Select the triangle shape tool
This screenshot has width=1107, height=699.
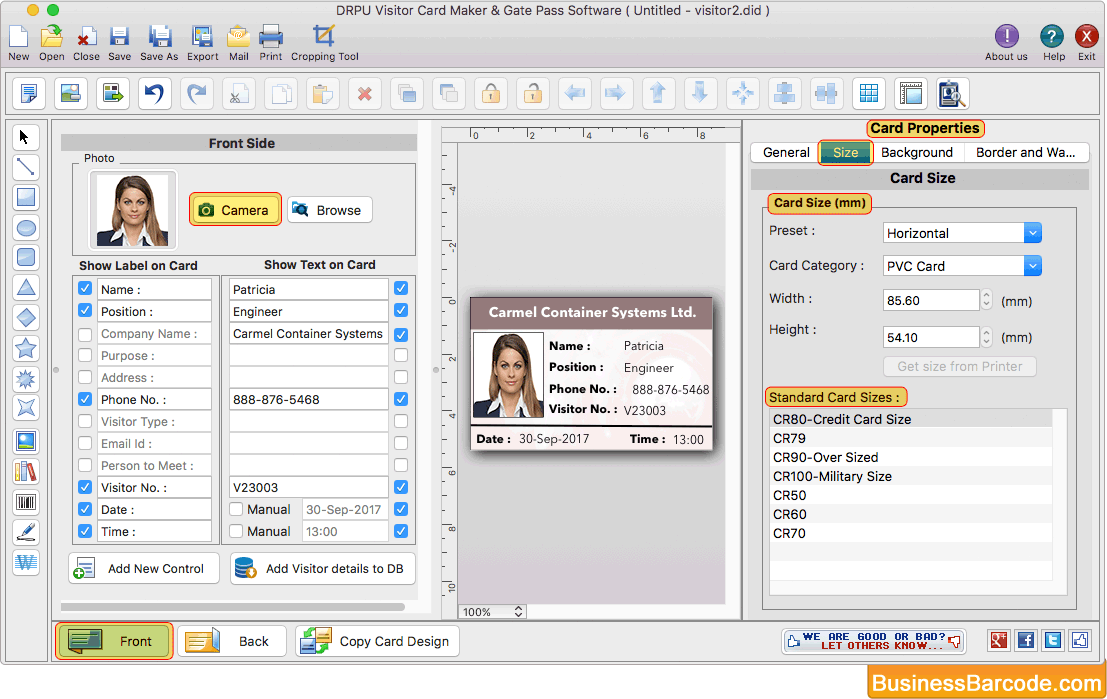coord(26,288)
